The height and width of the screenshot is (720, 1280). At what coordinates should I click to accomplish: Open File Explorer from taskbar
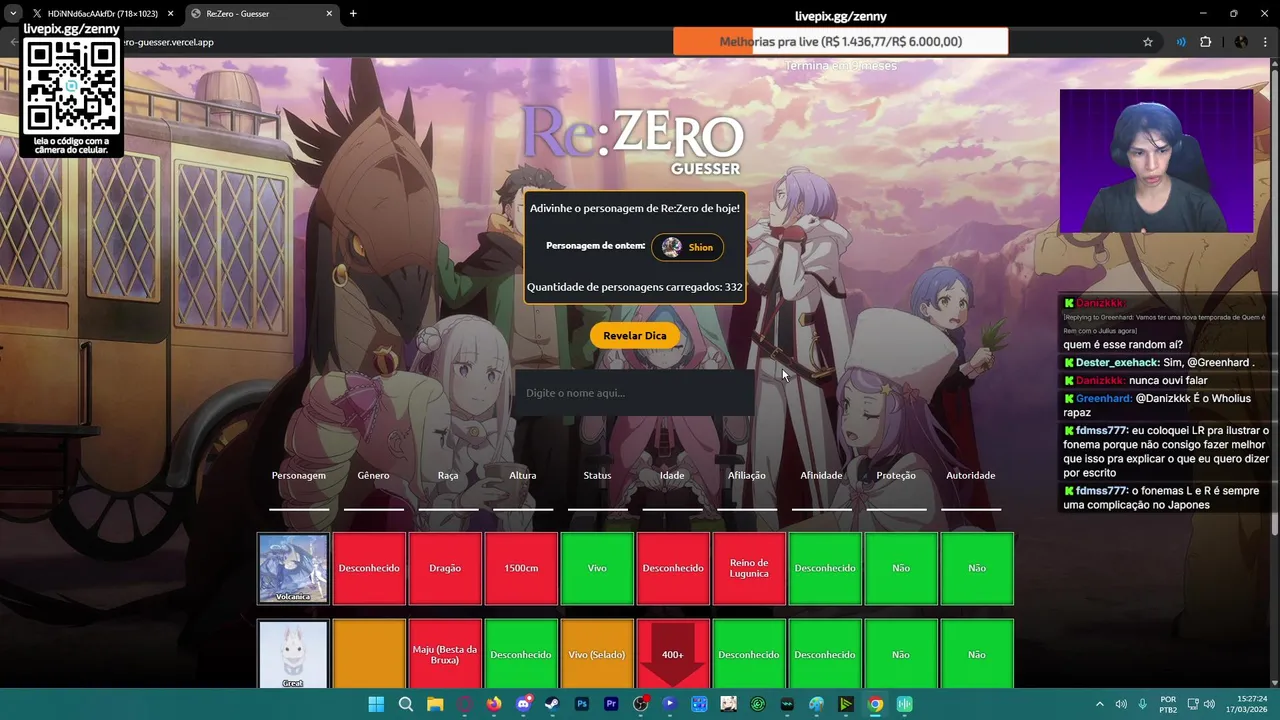tap(435, 704)
